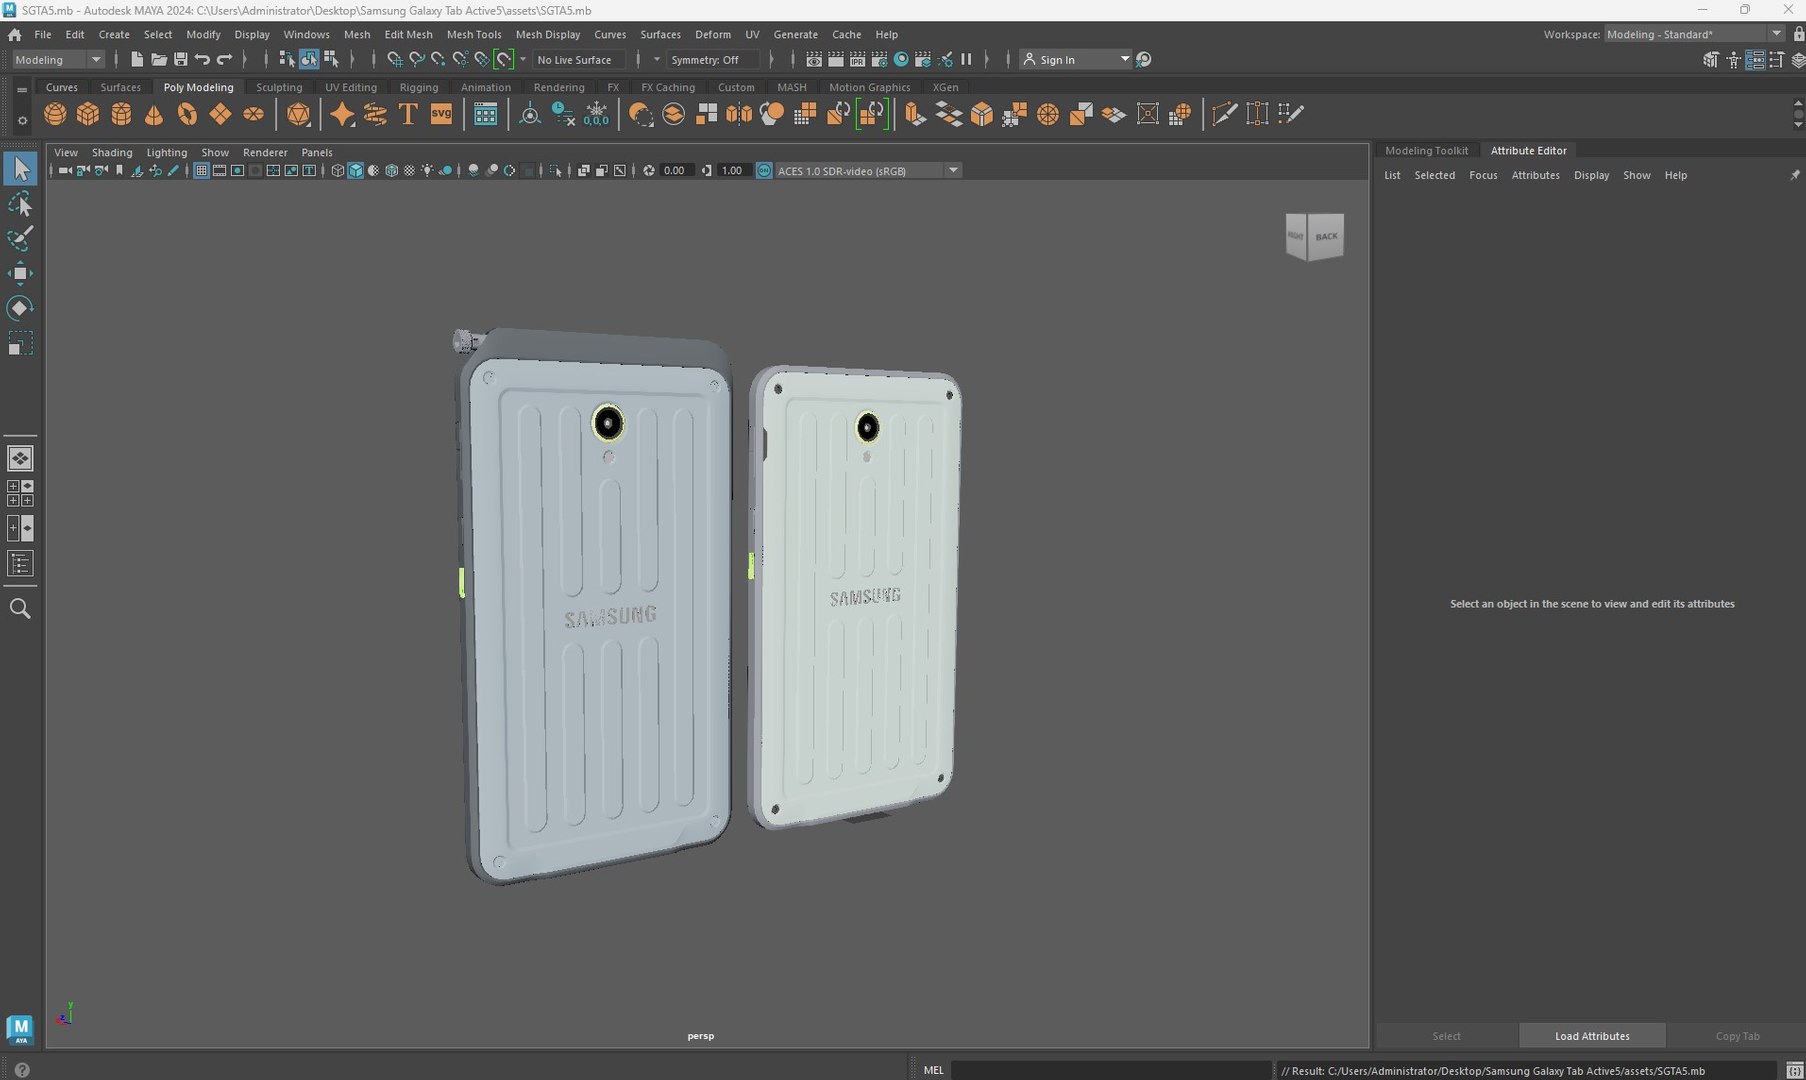The width and height of the screenshot is (1806, 1080).
Task: Toggle Use All Lights bulb in viewport
Action: click(x=427, y=170)
